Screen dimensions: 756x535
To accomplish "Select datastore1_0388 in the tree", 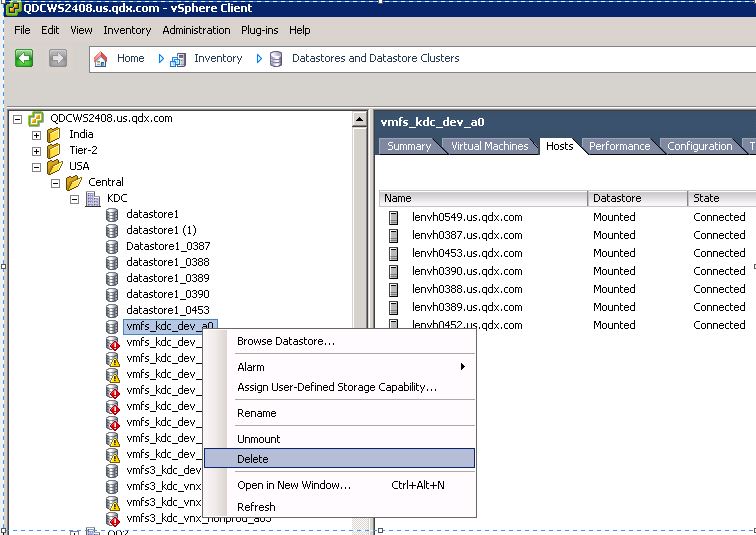I will pos(168,262).
